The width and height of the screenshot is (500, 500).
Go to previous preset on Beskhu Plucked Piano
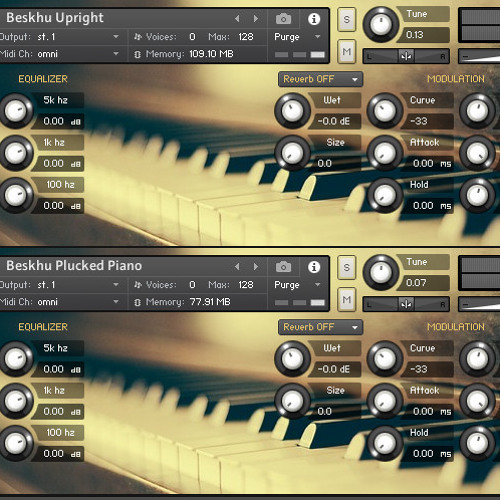pos(237,266)
